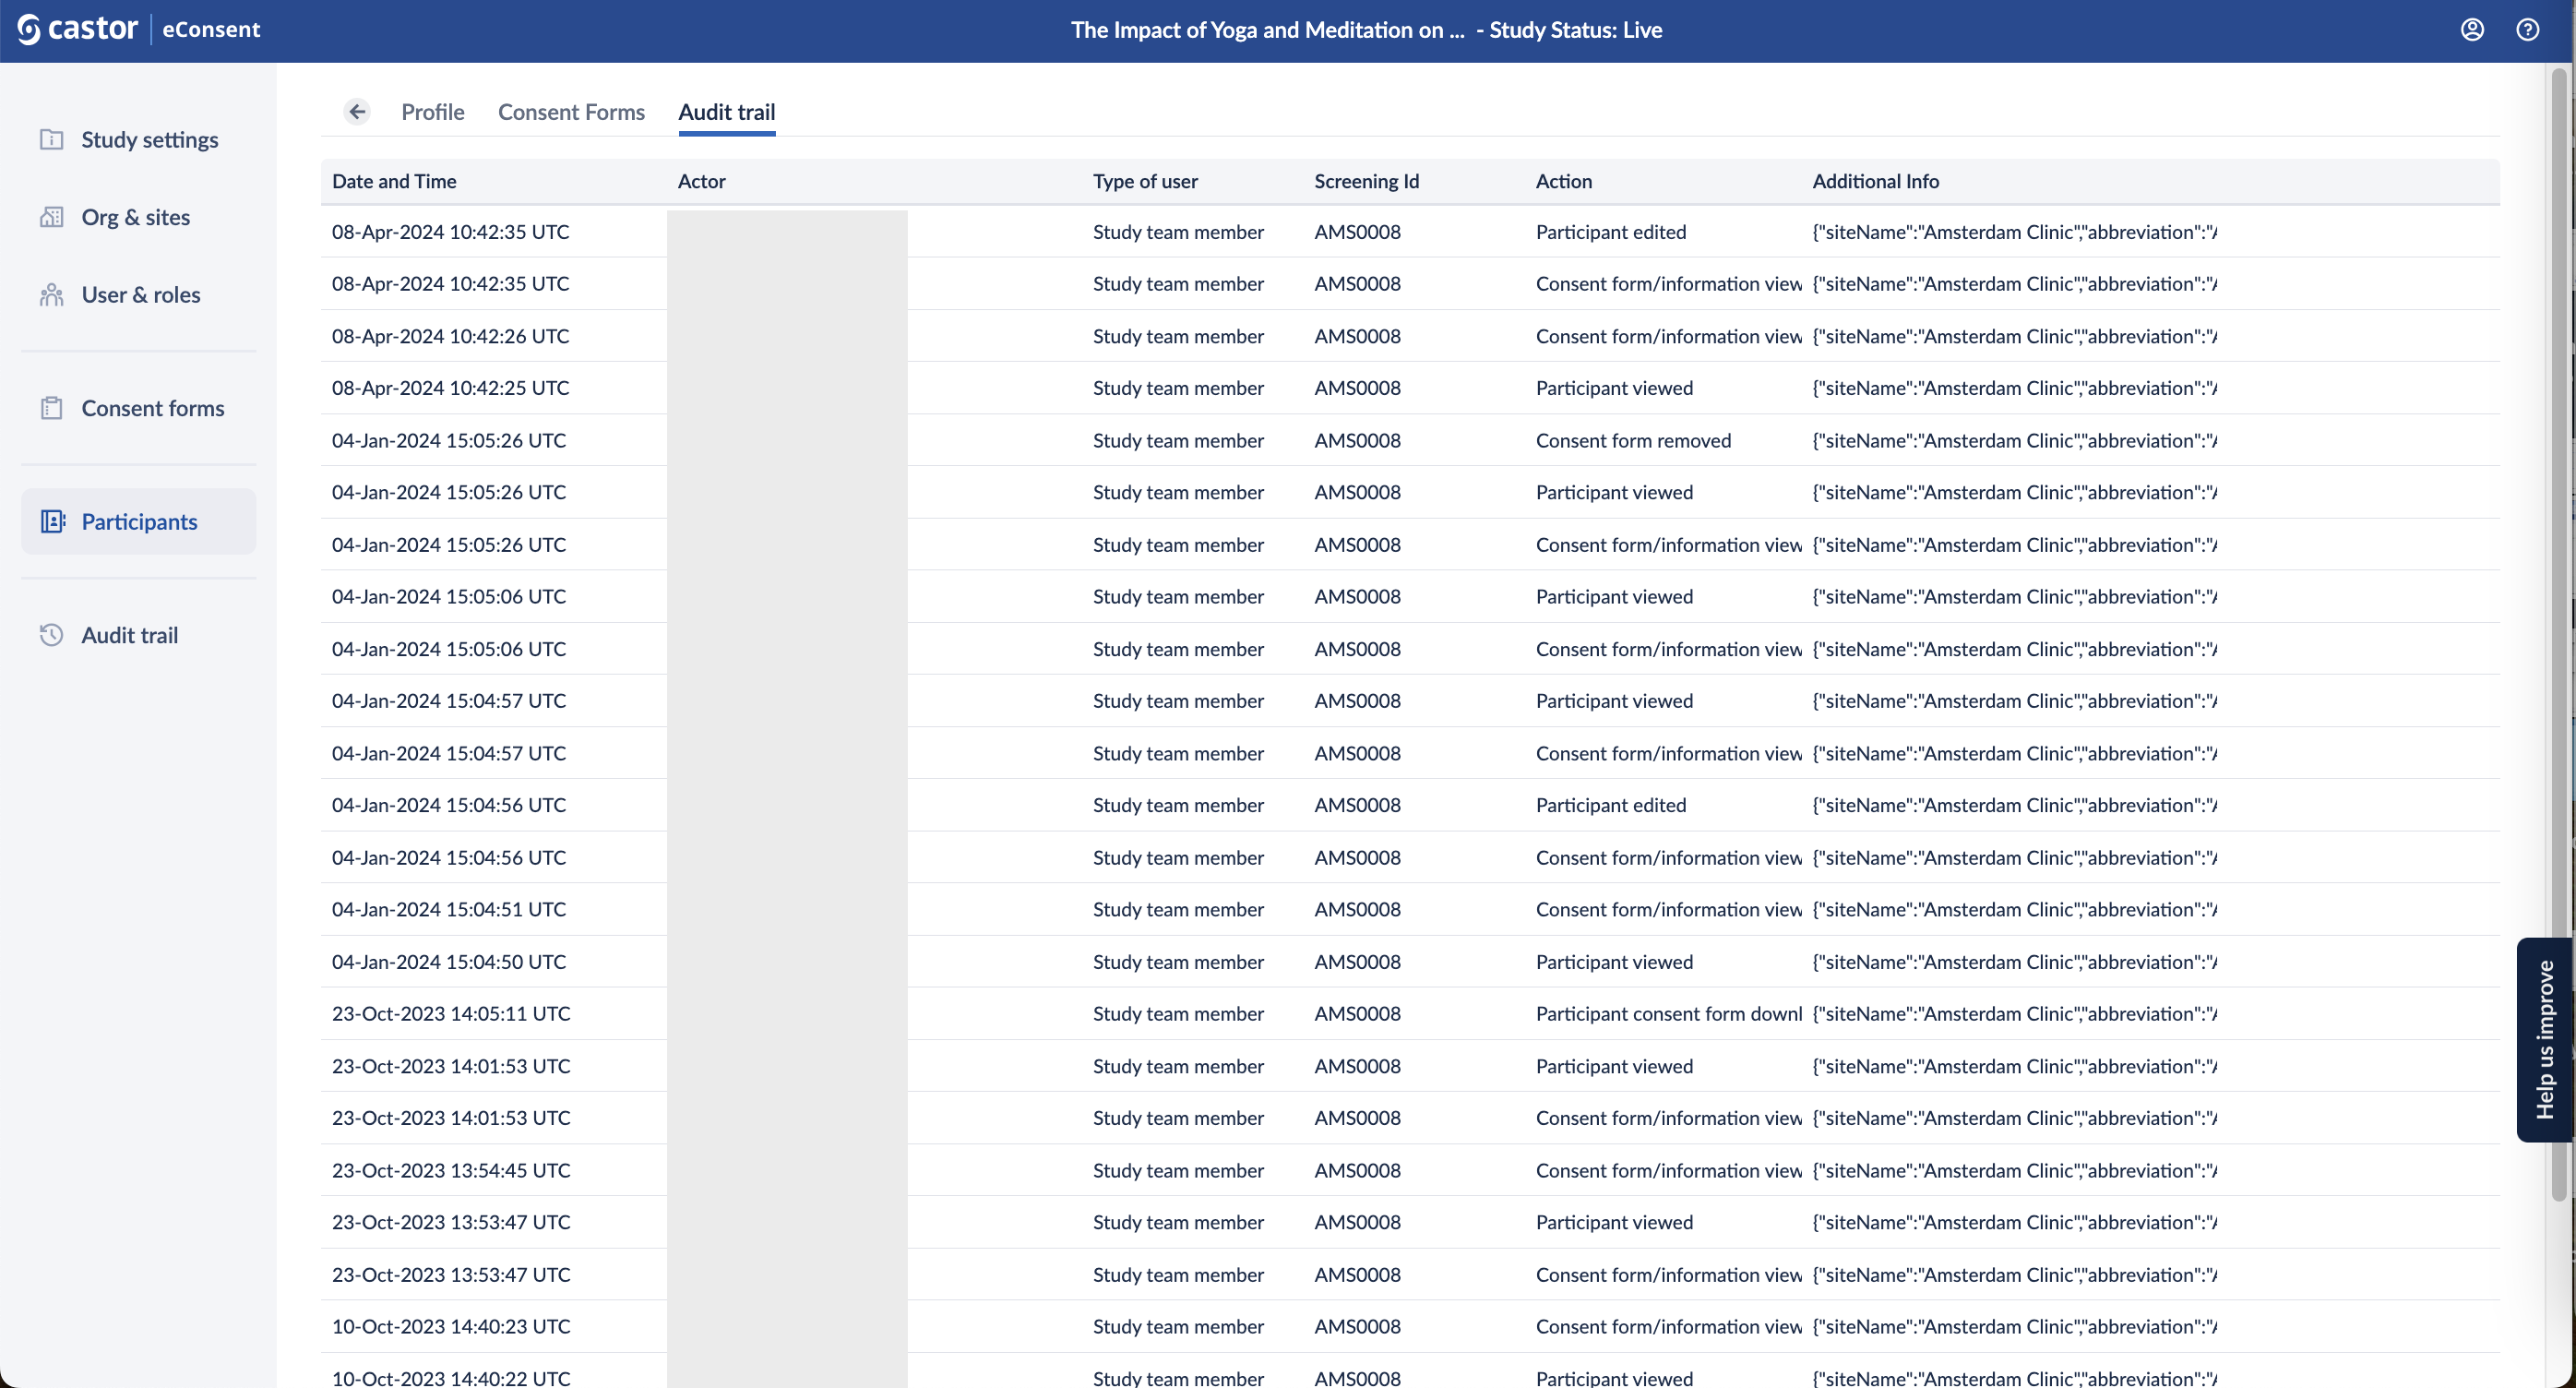Click Participant viewed at 04-Jan-2024 15:04:57
This screenshot has width=2576, height=1388.
click(1614, 701)
